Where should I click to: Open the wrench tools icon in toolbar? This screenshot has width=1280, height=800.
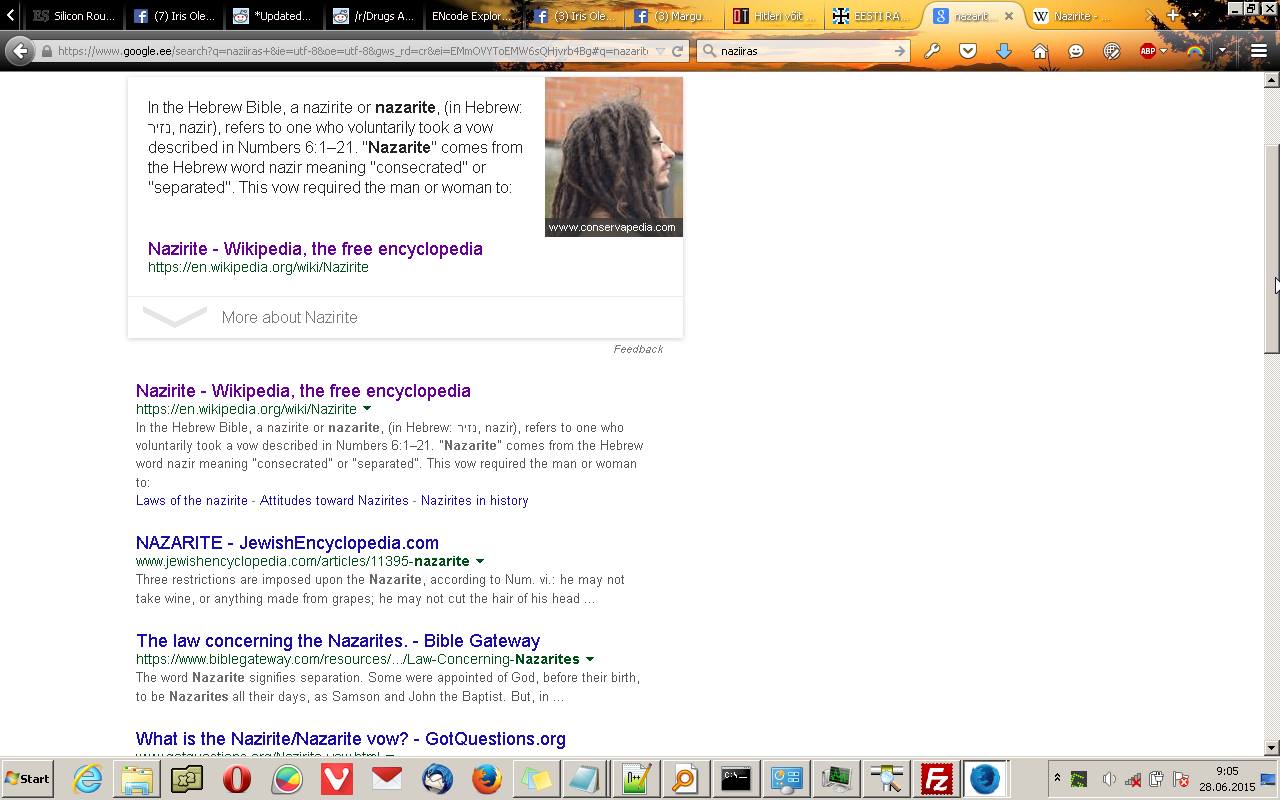pyautogui.click(x=932, y=51)
